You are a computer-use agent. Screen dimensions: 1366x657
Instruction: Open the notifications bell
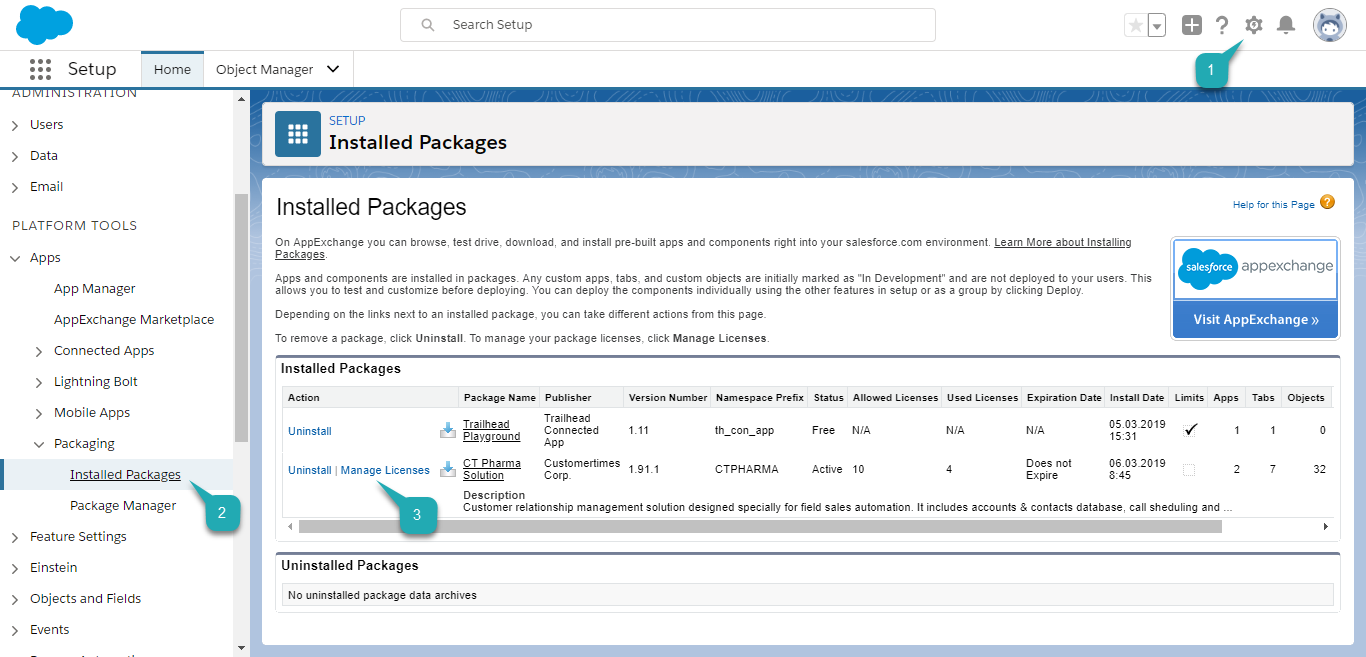(1286, 25)
